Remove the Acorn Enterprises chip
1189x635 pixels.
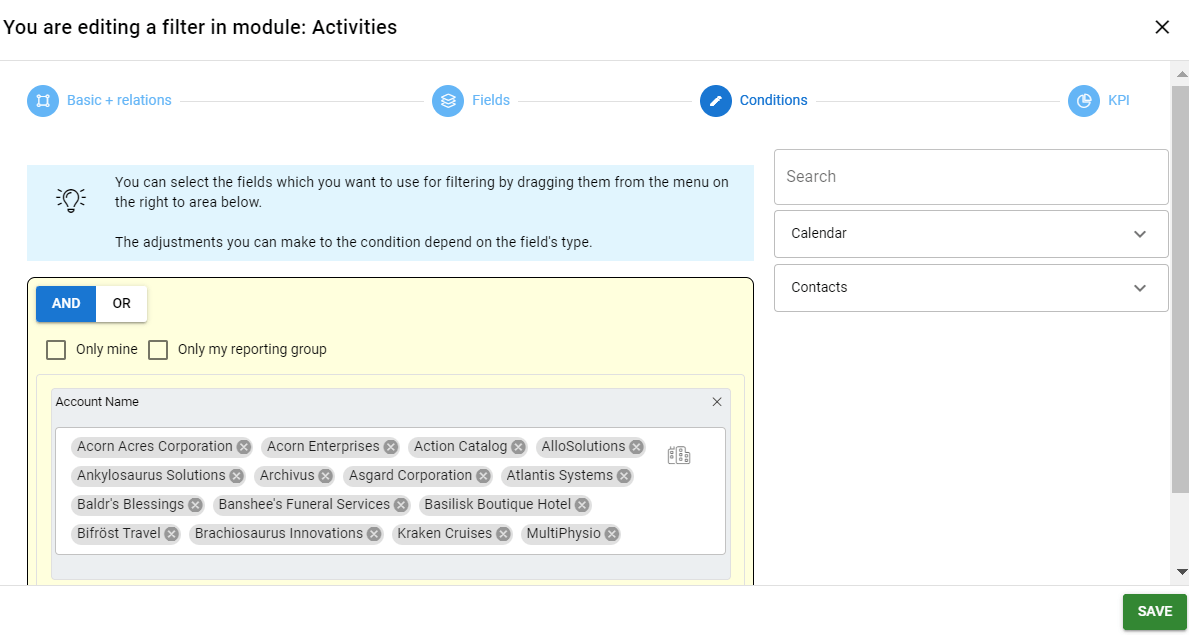point(390,446)
